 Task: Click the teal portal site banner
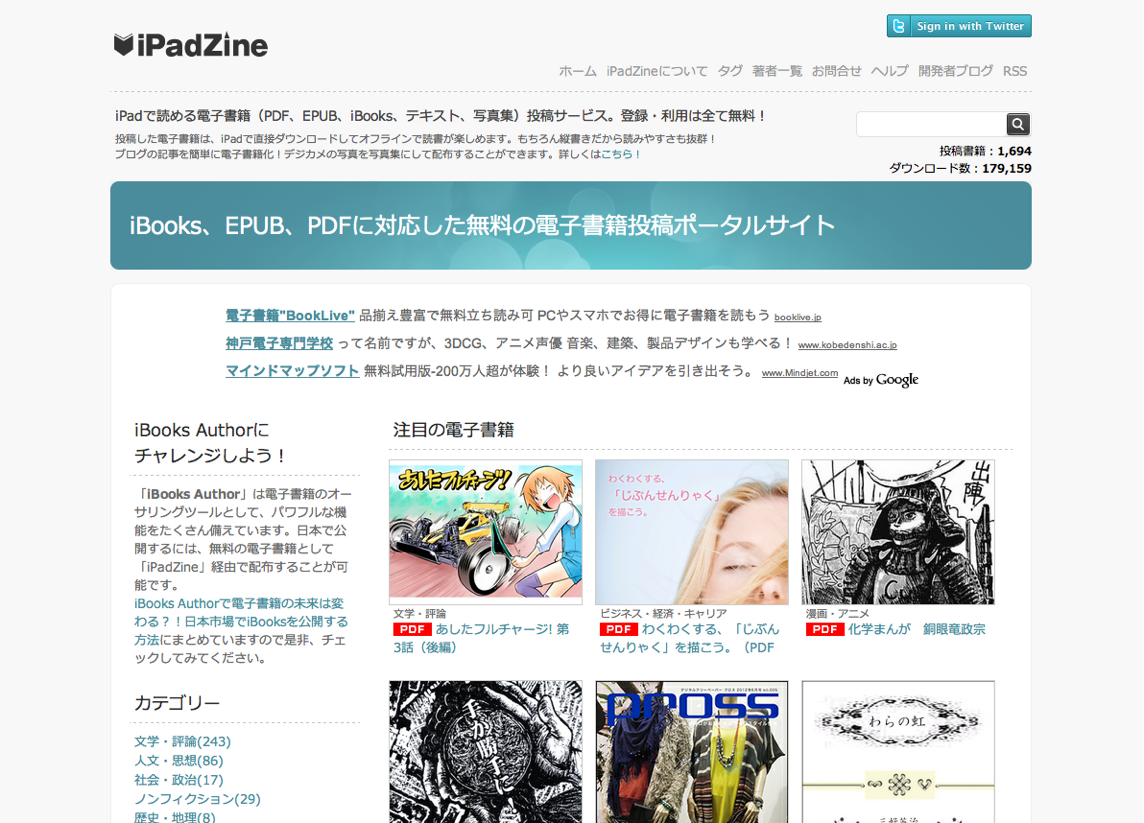(x=571, y=225)
